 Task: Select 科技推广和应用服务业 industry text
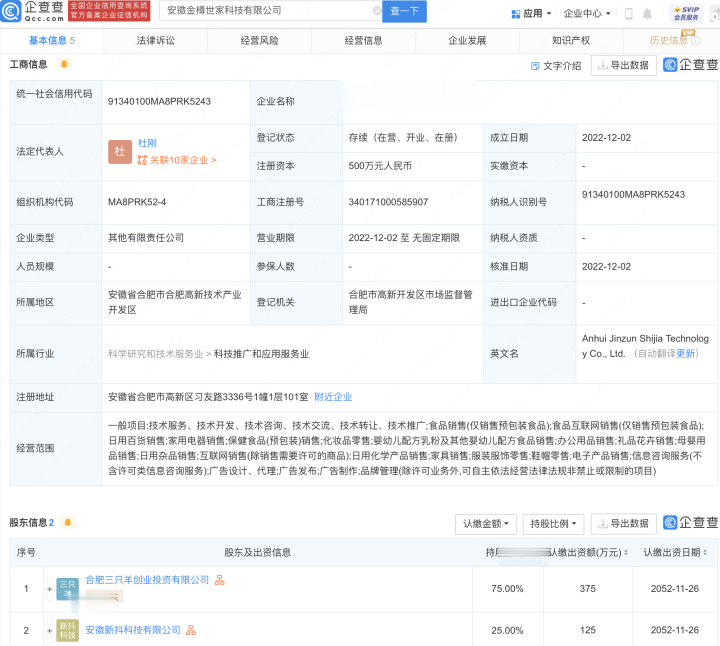(261, 354)
